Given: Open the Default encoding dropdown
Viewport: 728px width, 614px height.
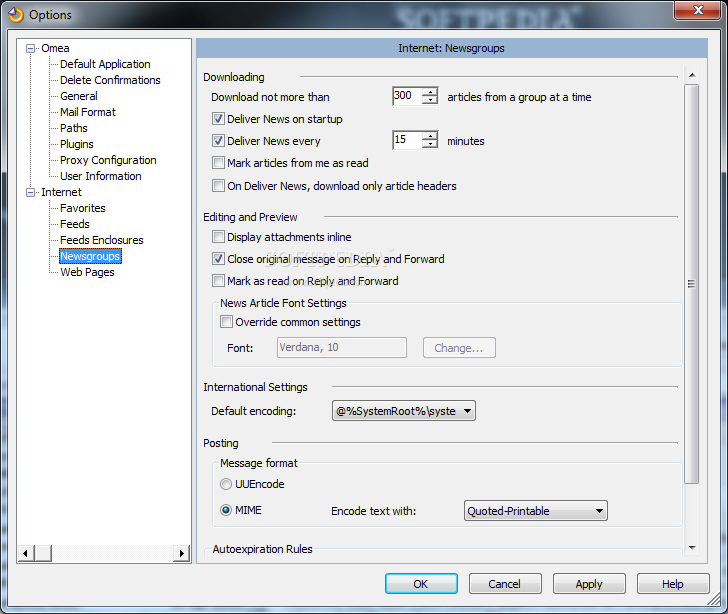Looking at the screenshot, I should pos(403,411).
